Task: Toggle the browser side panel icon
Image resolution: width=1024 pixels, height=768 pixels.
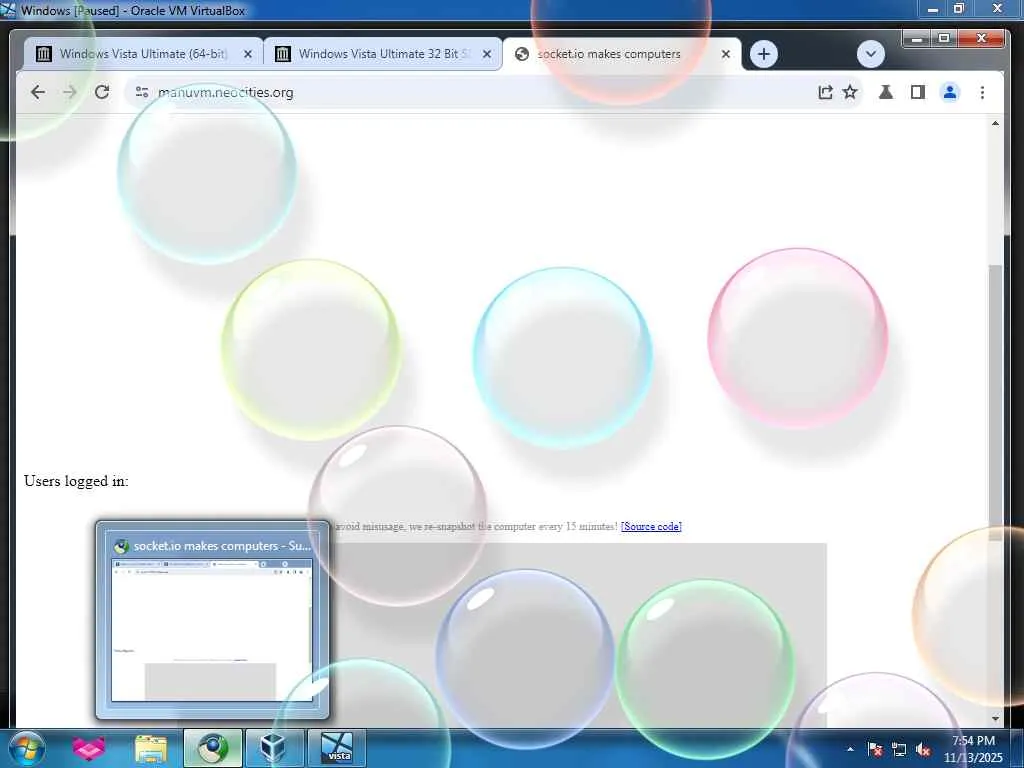Action: pyautogui.click(x=918, y=92)
